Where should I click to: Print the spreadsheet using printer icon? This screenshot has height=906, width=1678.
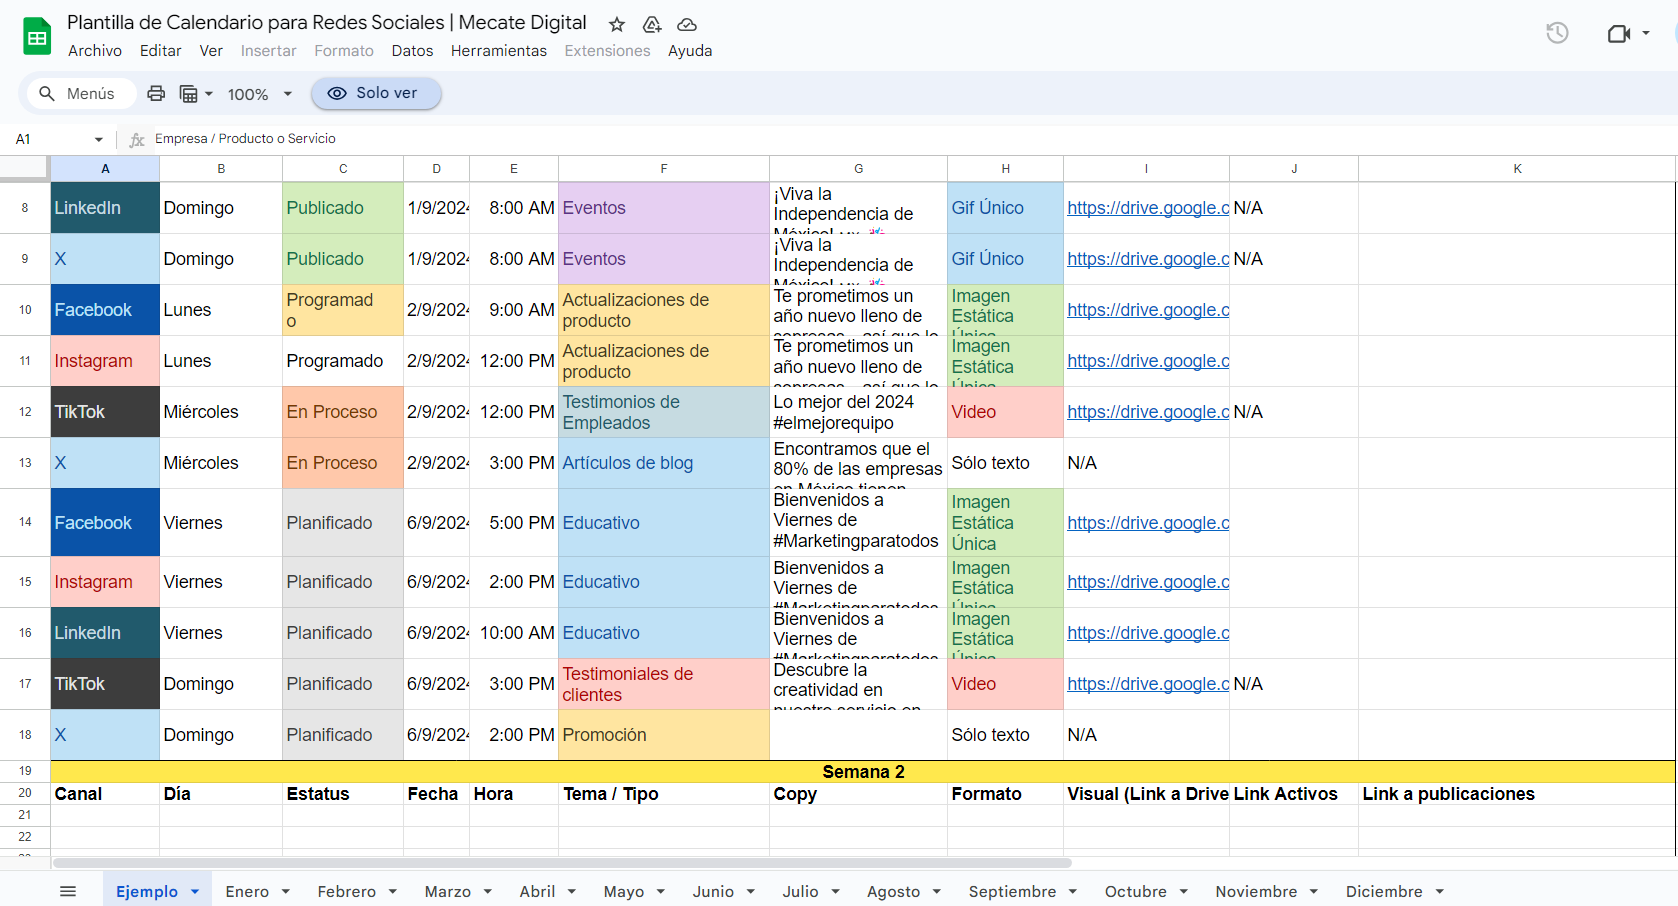pos(156,94)
